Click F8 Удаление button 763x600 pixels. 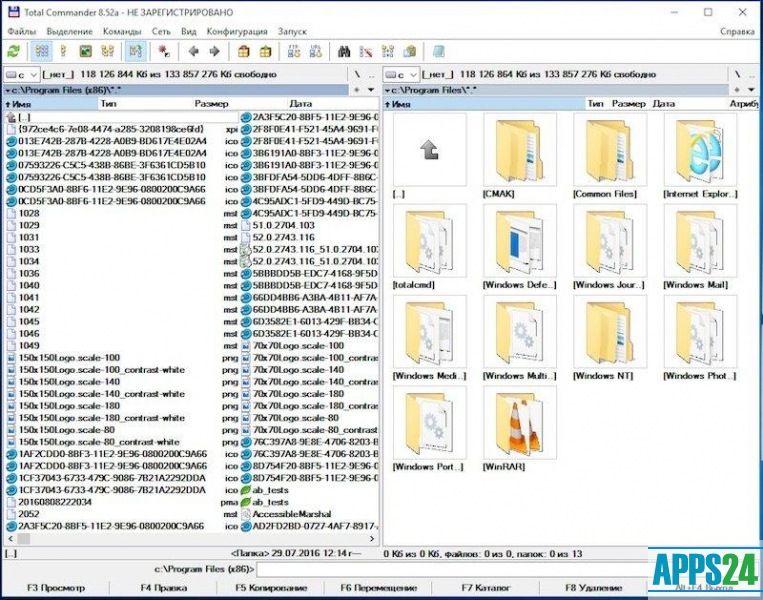coord(594,588)
